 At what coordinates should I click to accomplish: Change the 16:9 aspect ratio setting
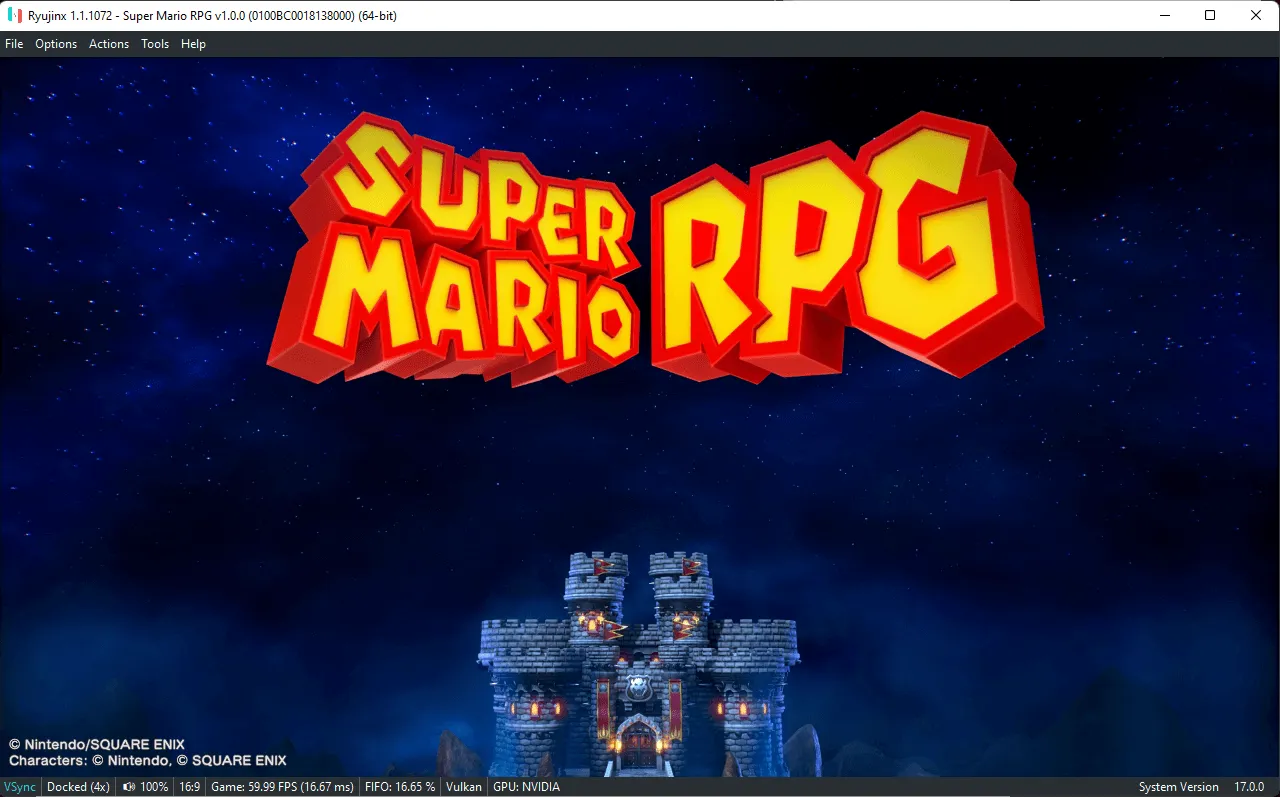pos(190,787)
